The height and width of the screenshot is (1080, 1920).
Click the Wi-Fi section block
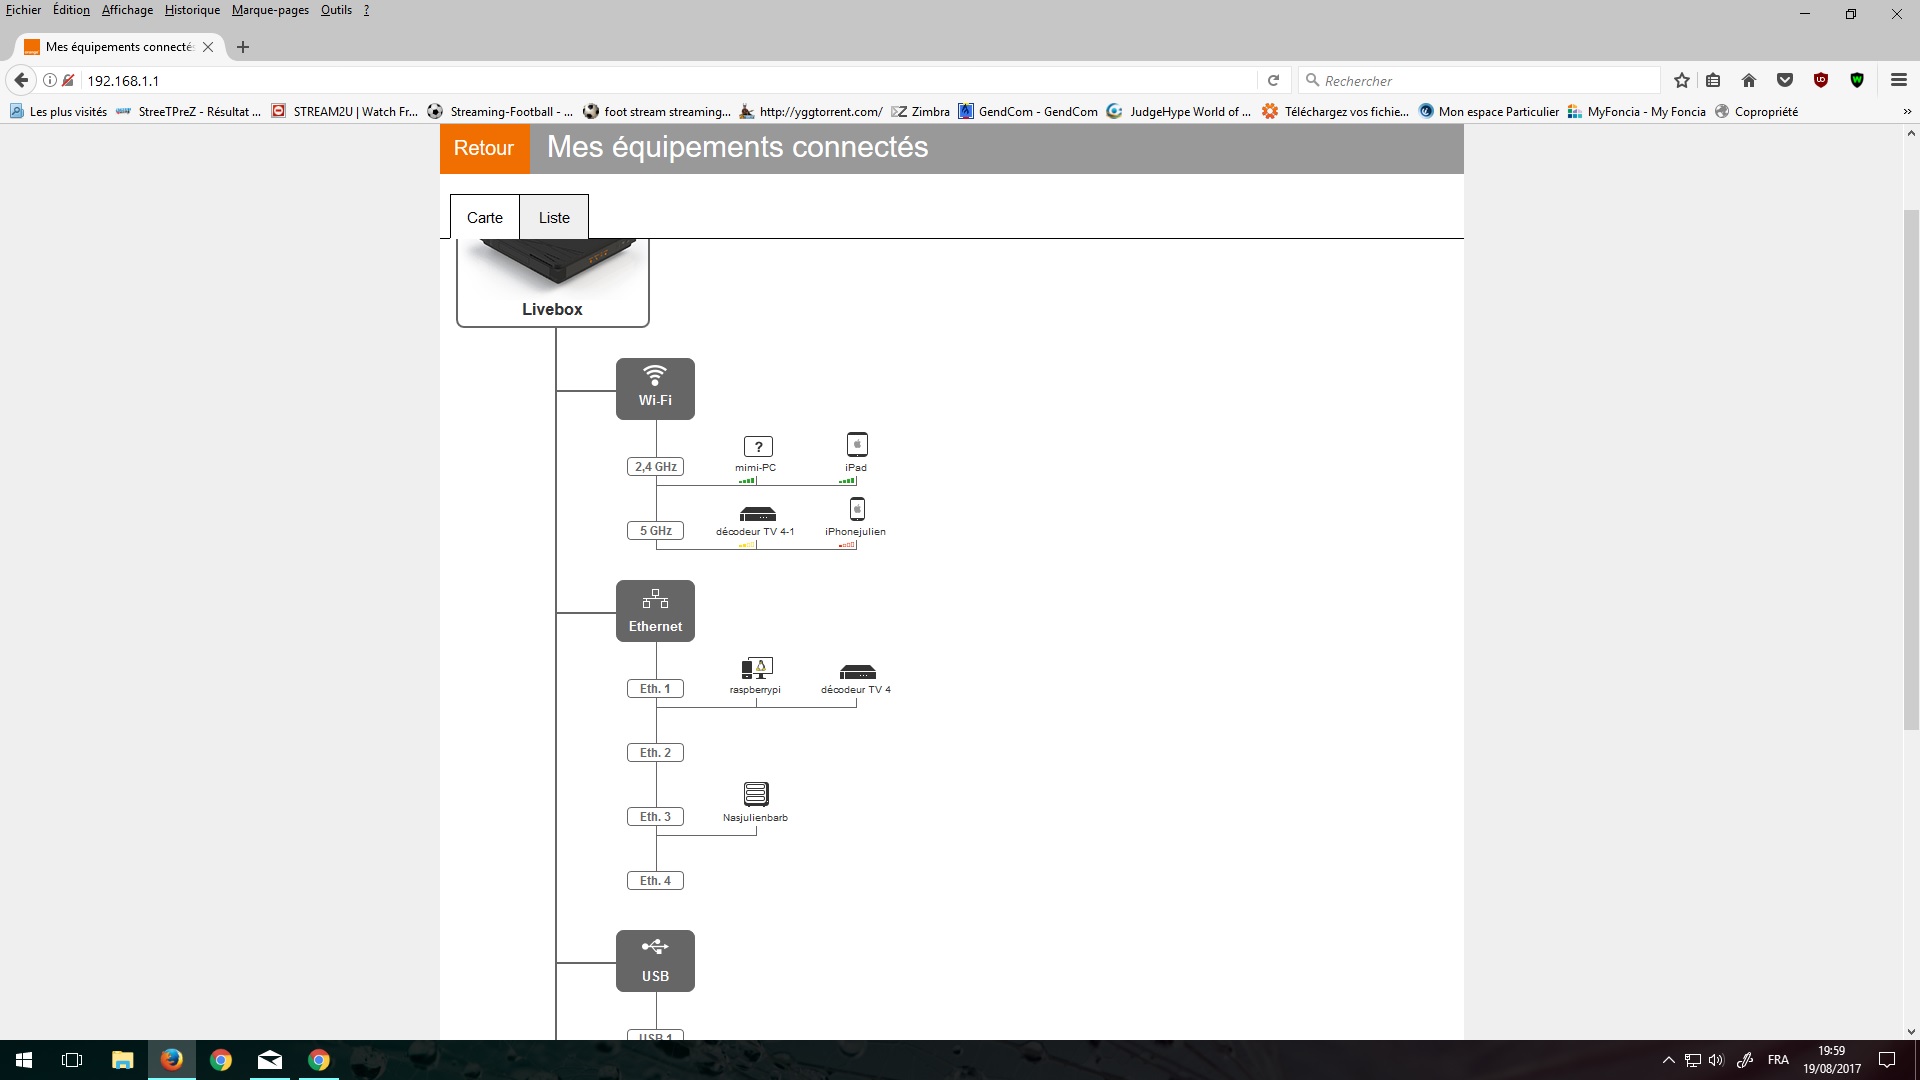pos(655,389)
